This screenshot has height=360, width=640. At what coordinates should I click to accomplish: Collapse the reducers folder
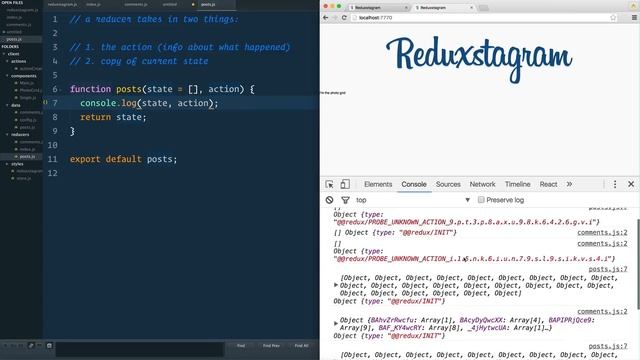click(x=7, y=134)
